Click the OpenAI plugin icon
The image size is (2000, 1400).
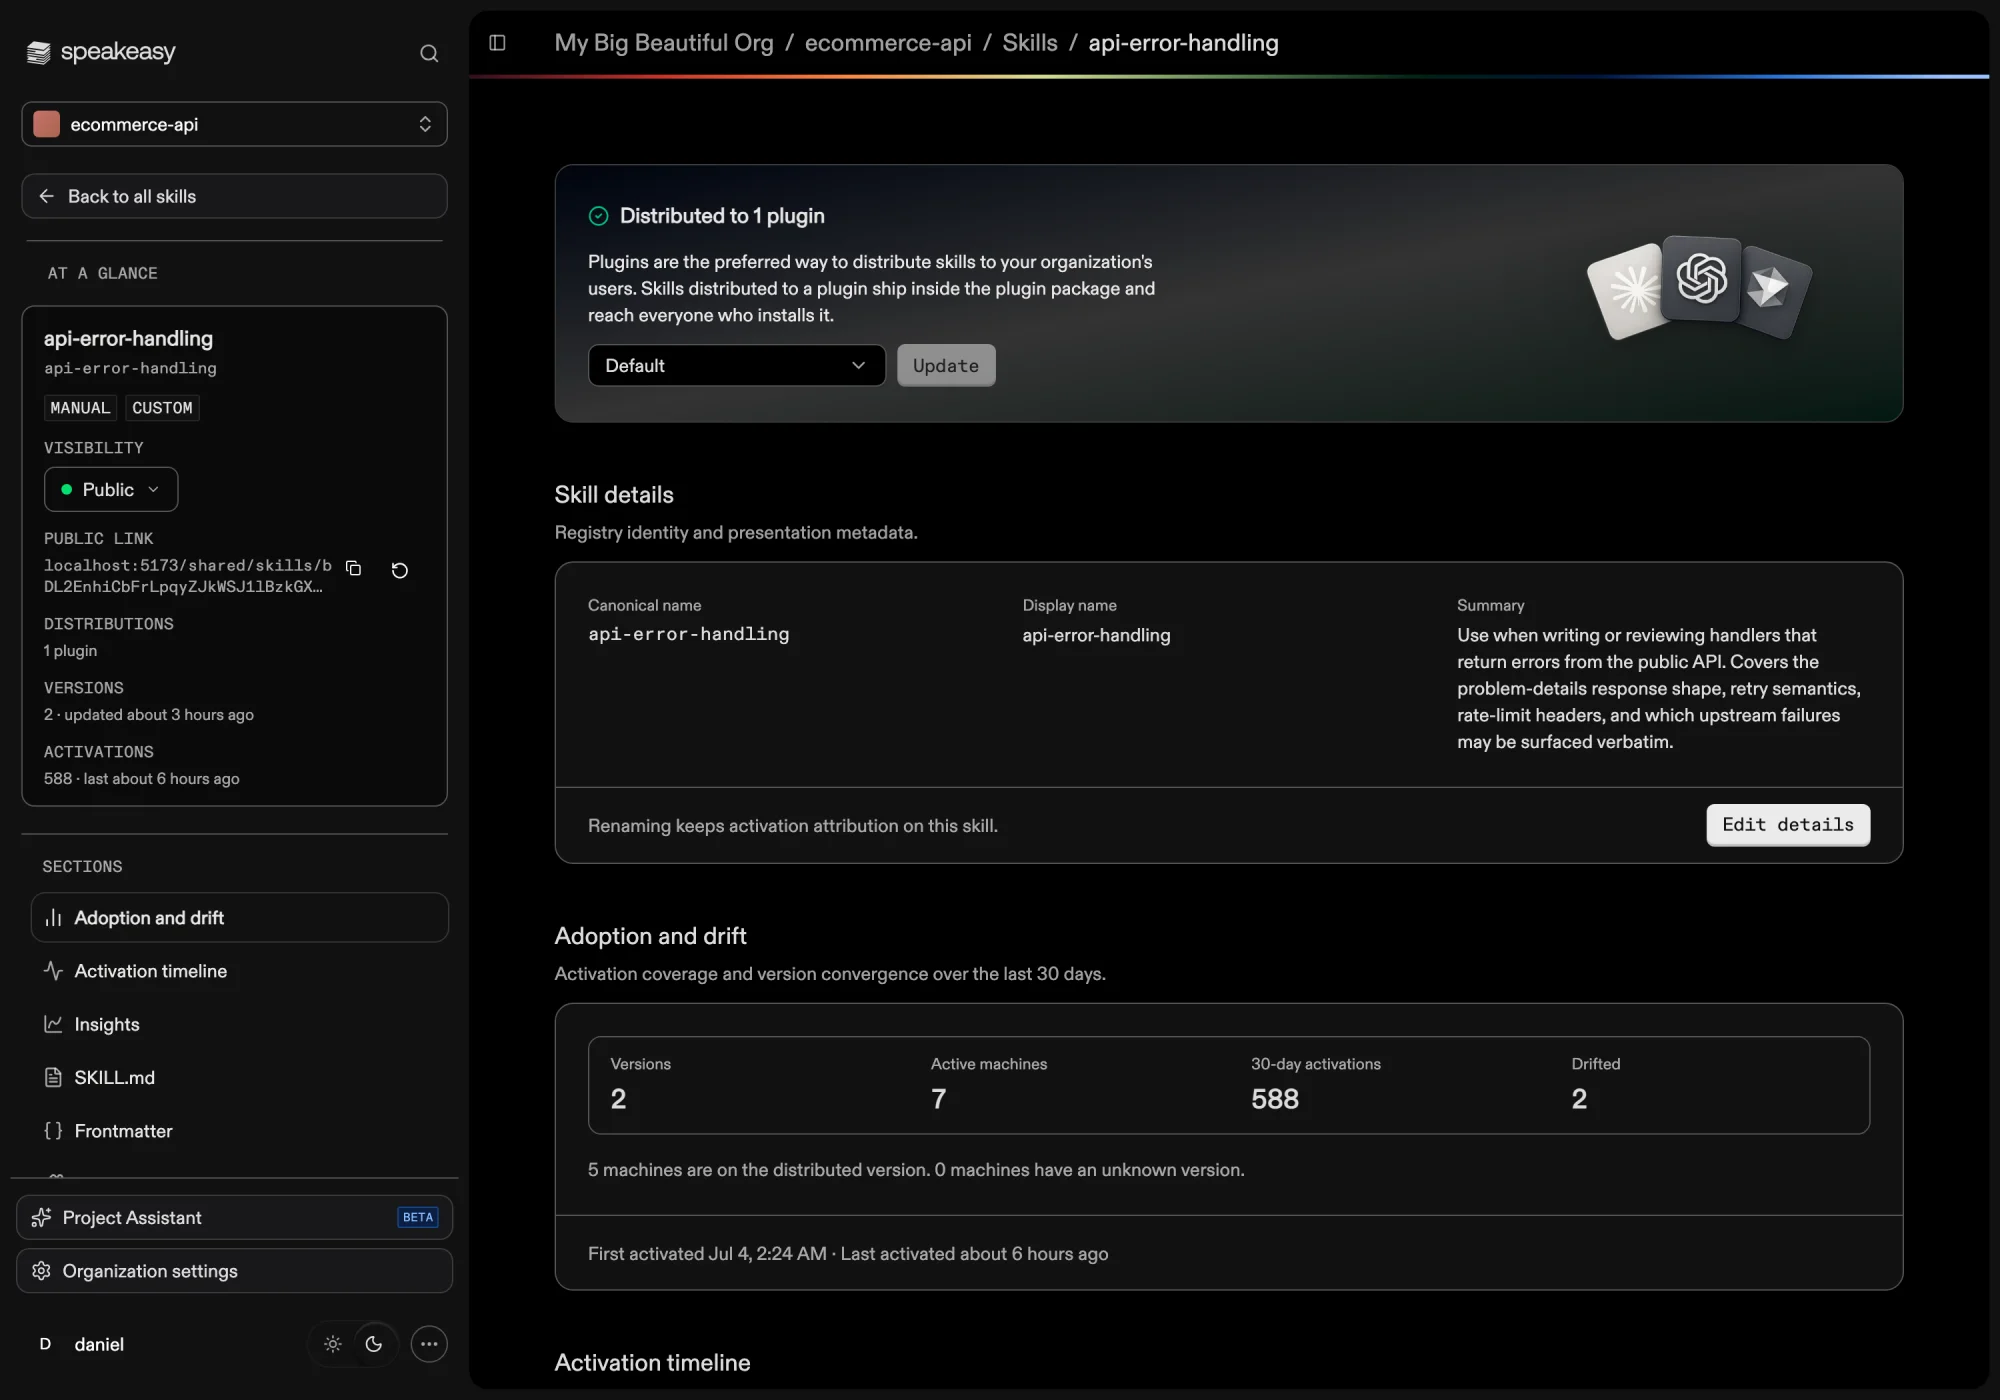pyautogui.click(x=1702, y=278)
